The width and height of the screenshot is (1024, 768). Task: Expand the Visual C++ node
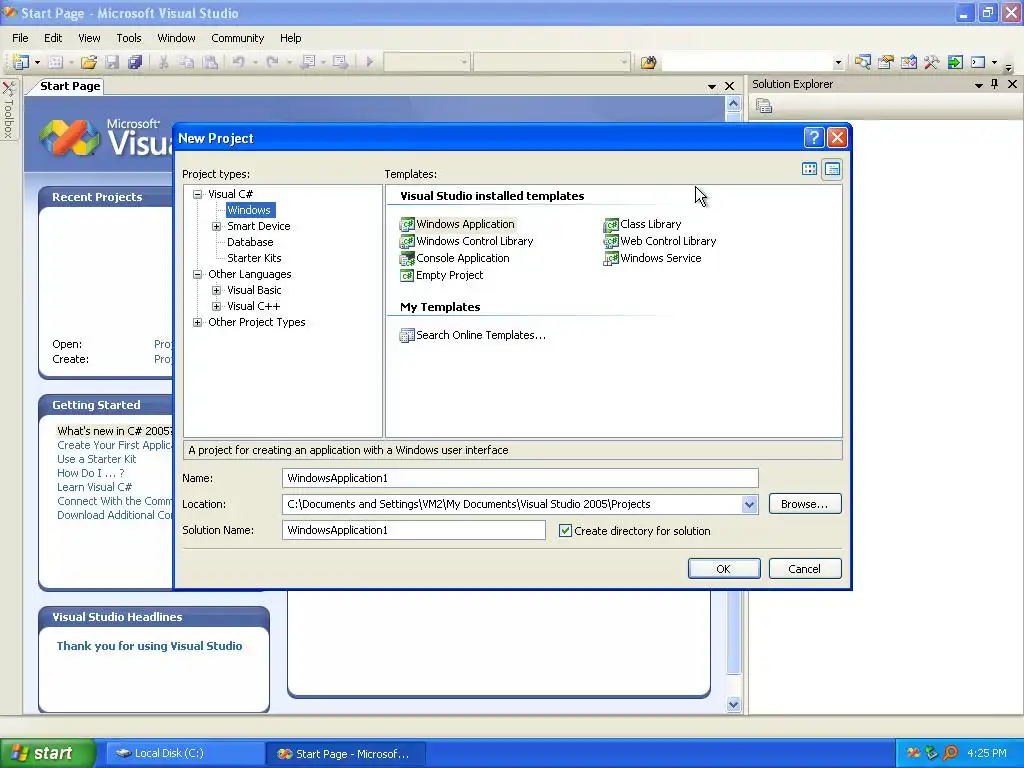pyautogui.click(x=216, y=306)
